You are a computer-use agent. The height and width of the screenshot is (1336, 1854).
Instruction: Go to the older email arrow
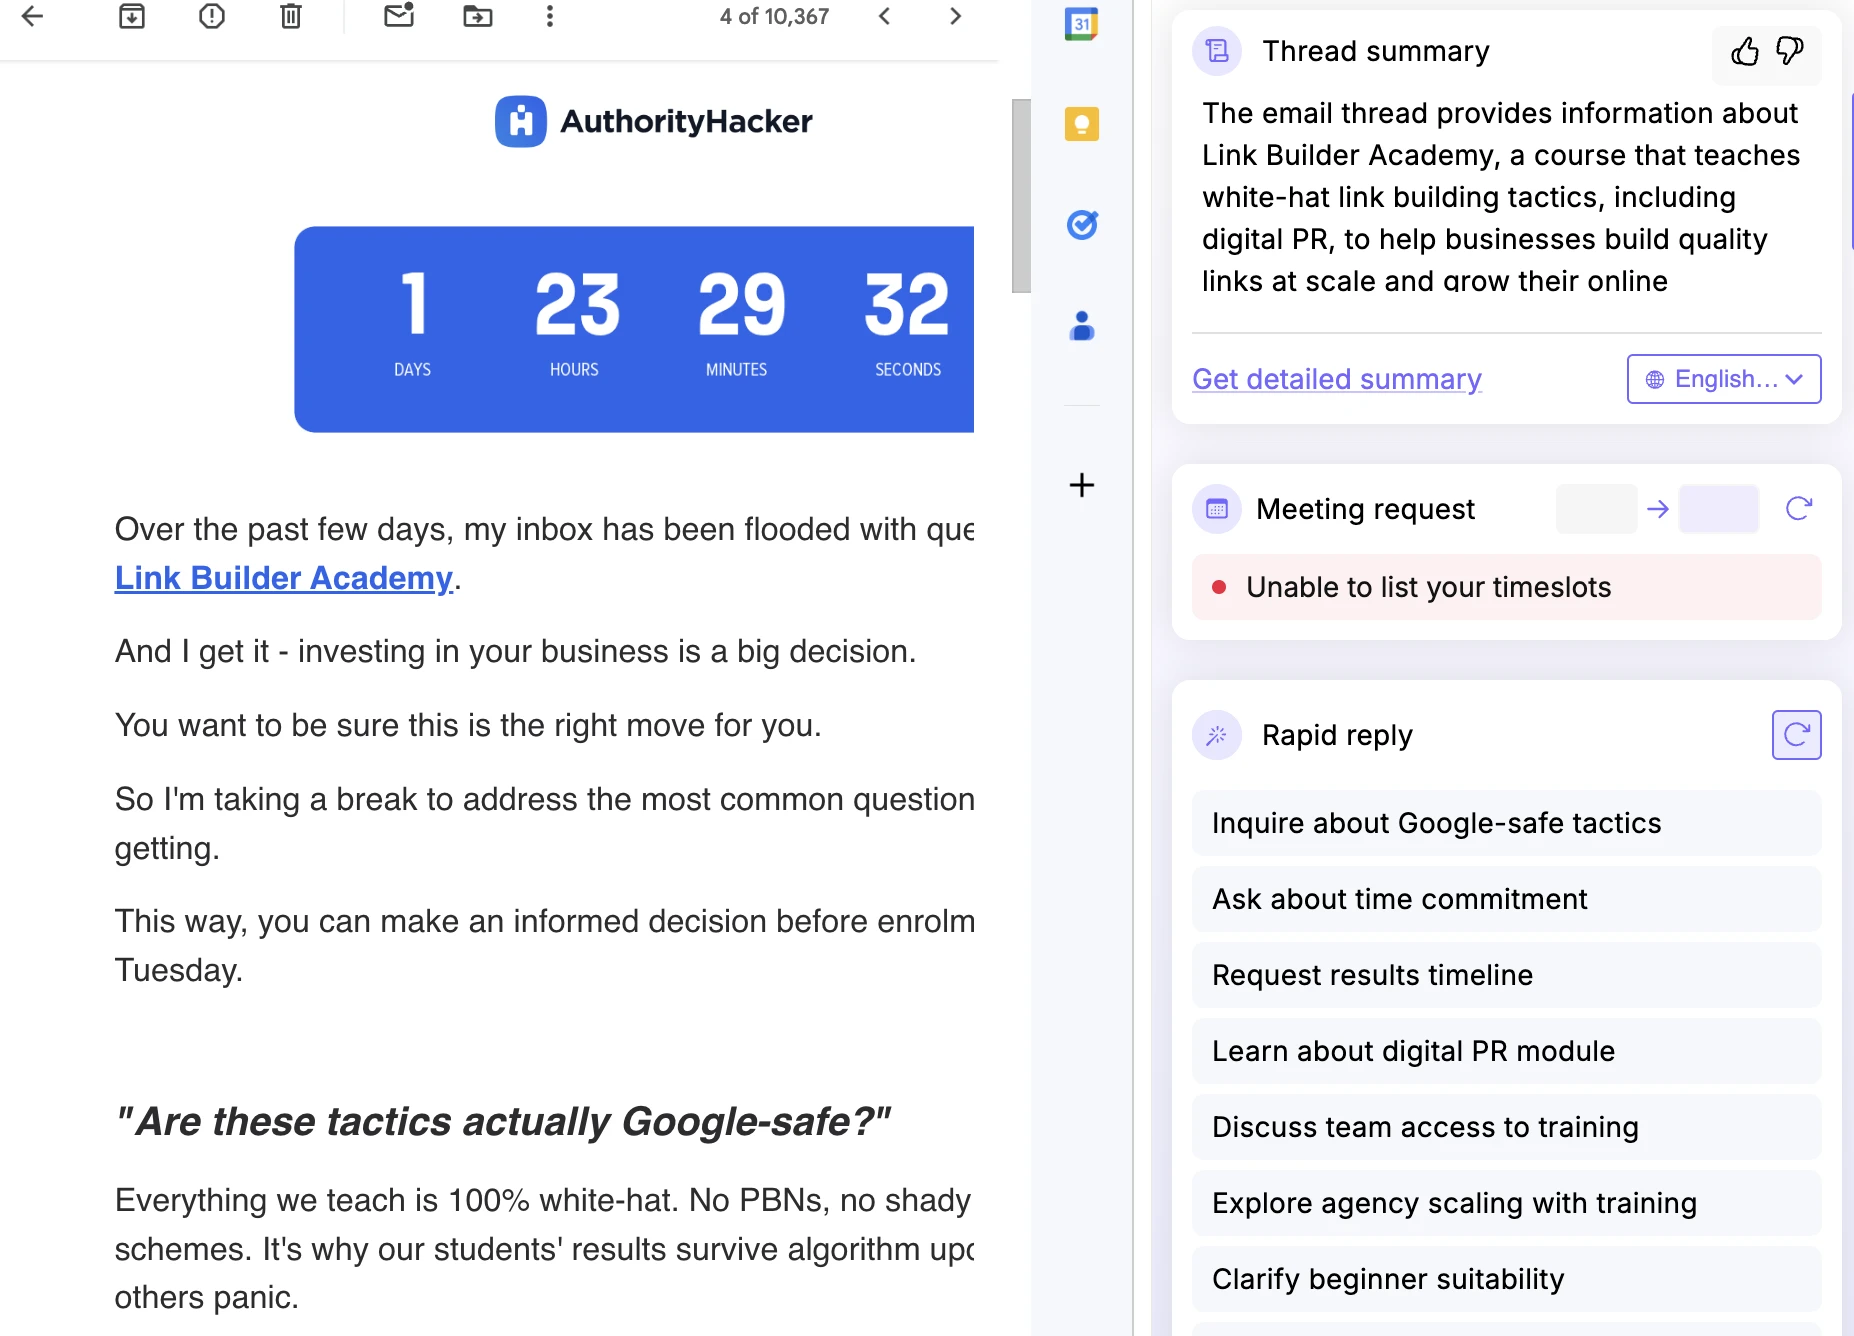click(x=955, y=16)
